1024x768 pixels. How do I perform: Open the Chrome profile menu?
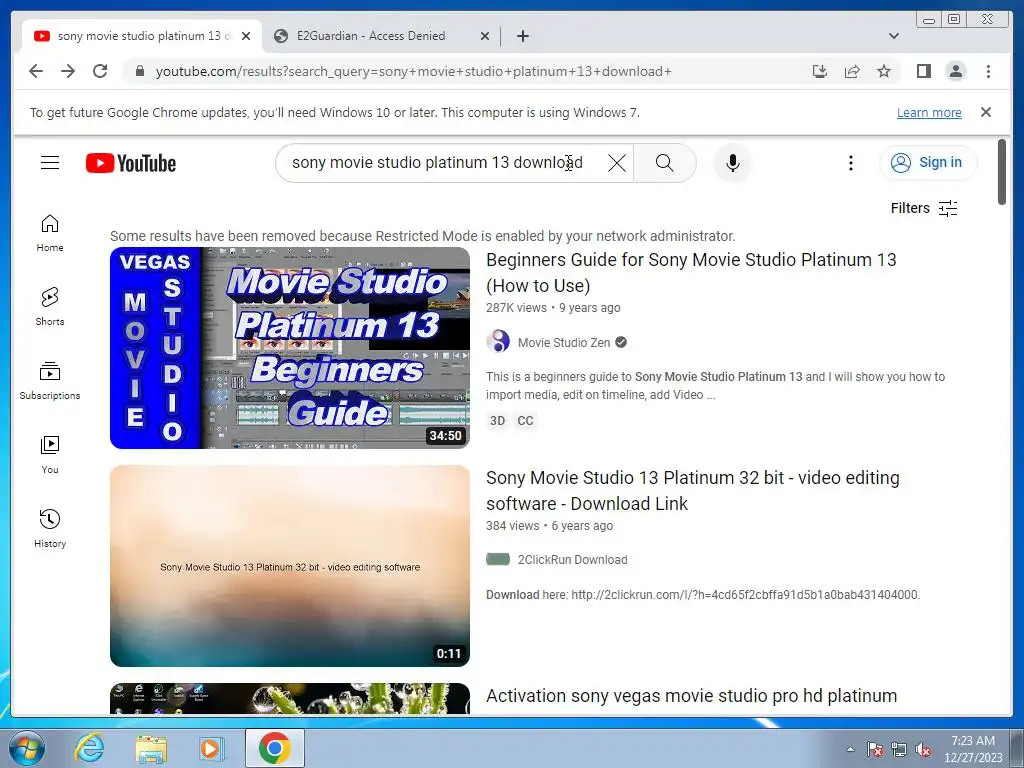pyautogui.click(x=955, y=71)
